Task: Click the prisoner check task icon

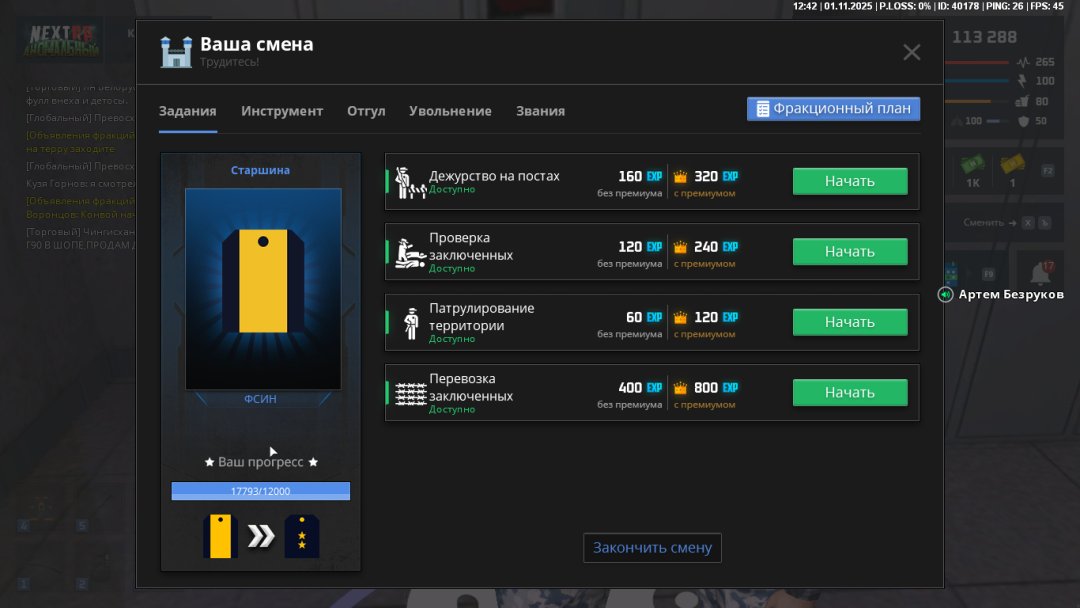Action: point(410,253)
